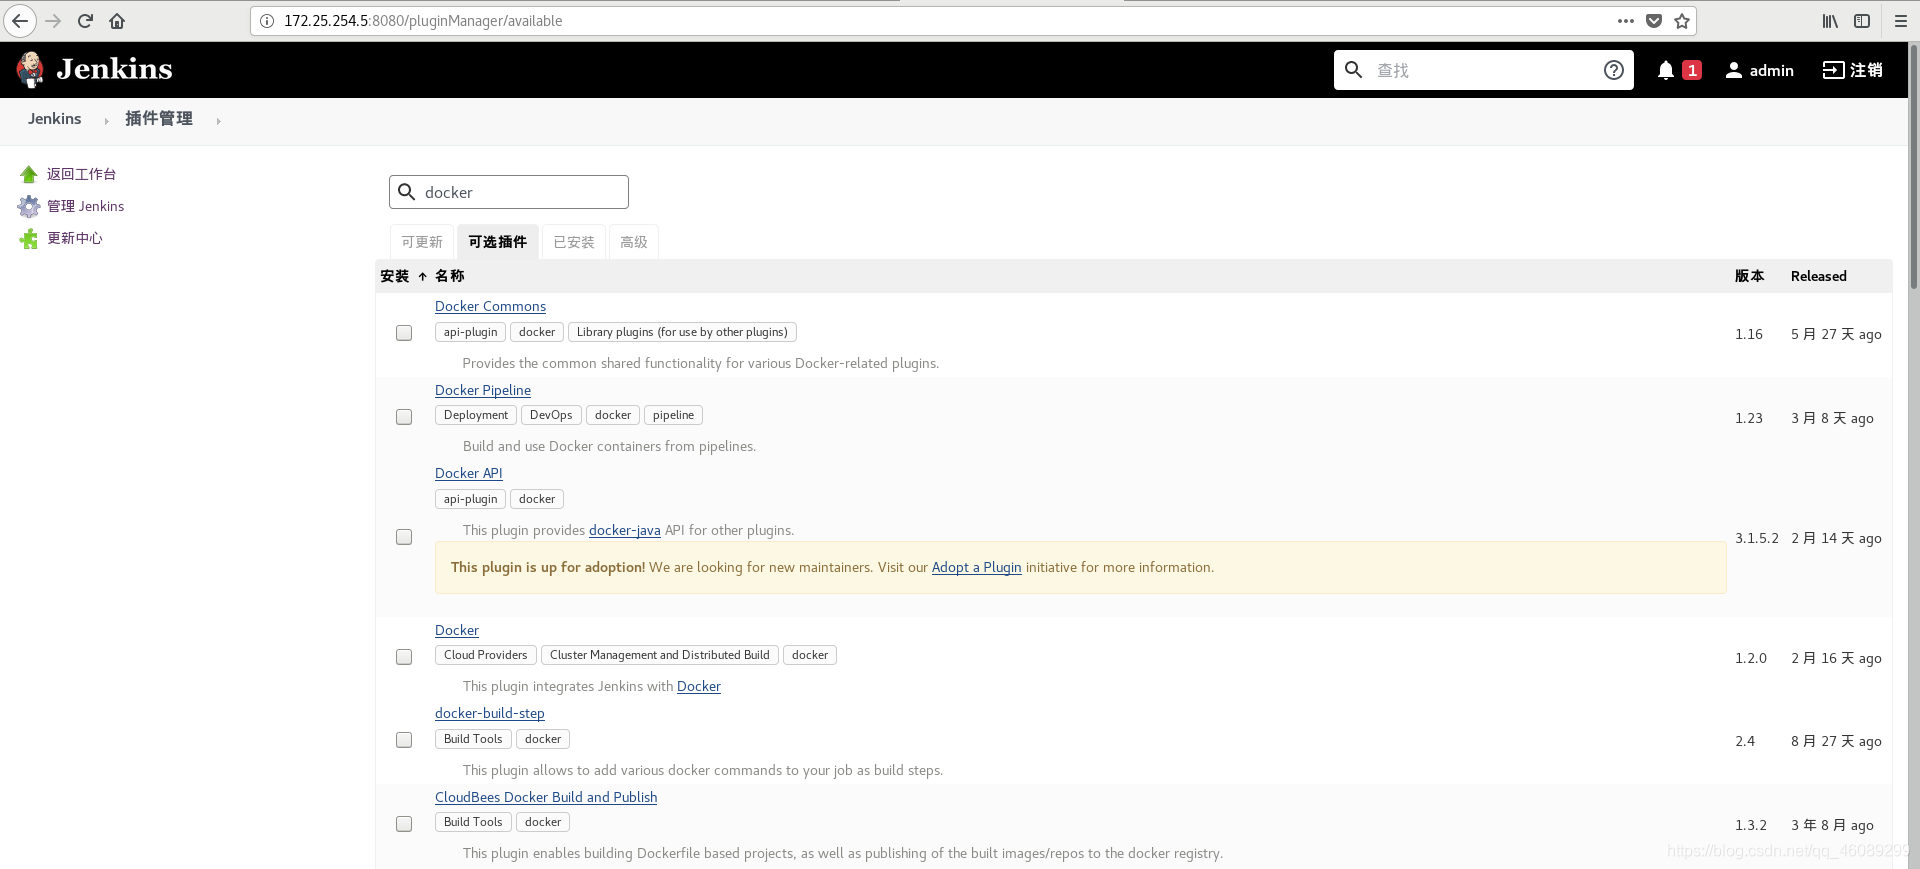The height and width of the screenshot is (869, 1920).
Task: Click Cluster Management and Distributed Build tag
Action: click(x=660, y=655)
